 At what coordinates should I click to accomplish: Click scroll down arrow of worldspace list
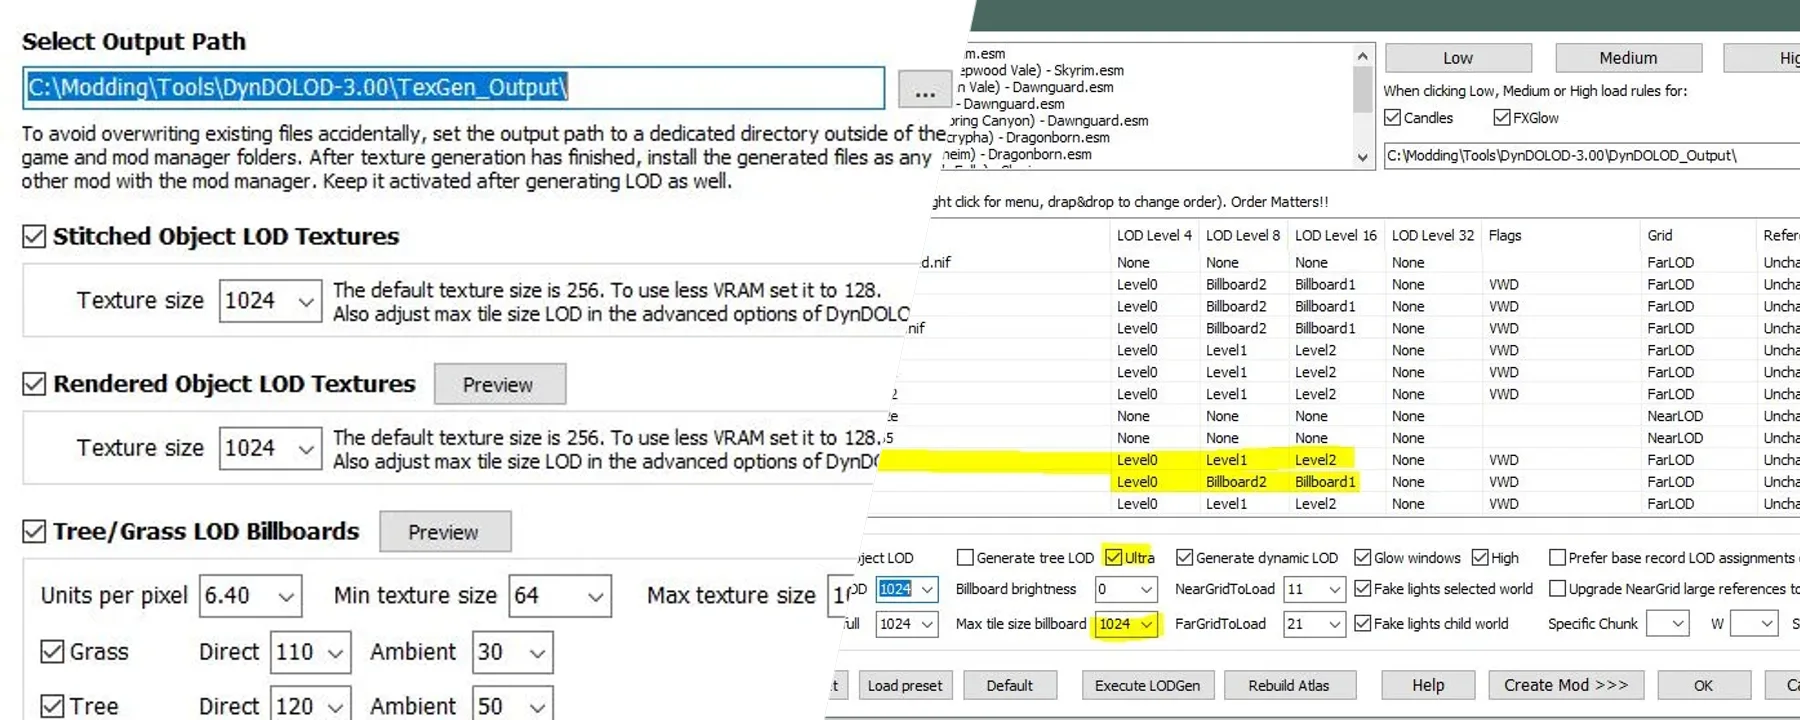click(1362, 157)
